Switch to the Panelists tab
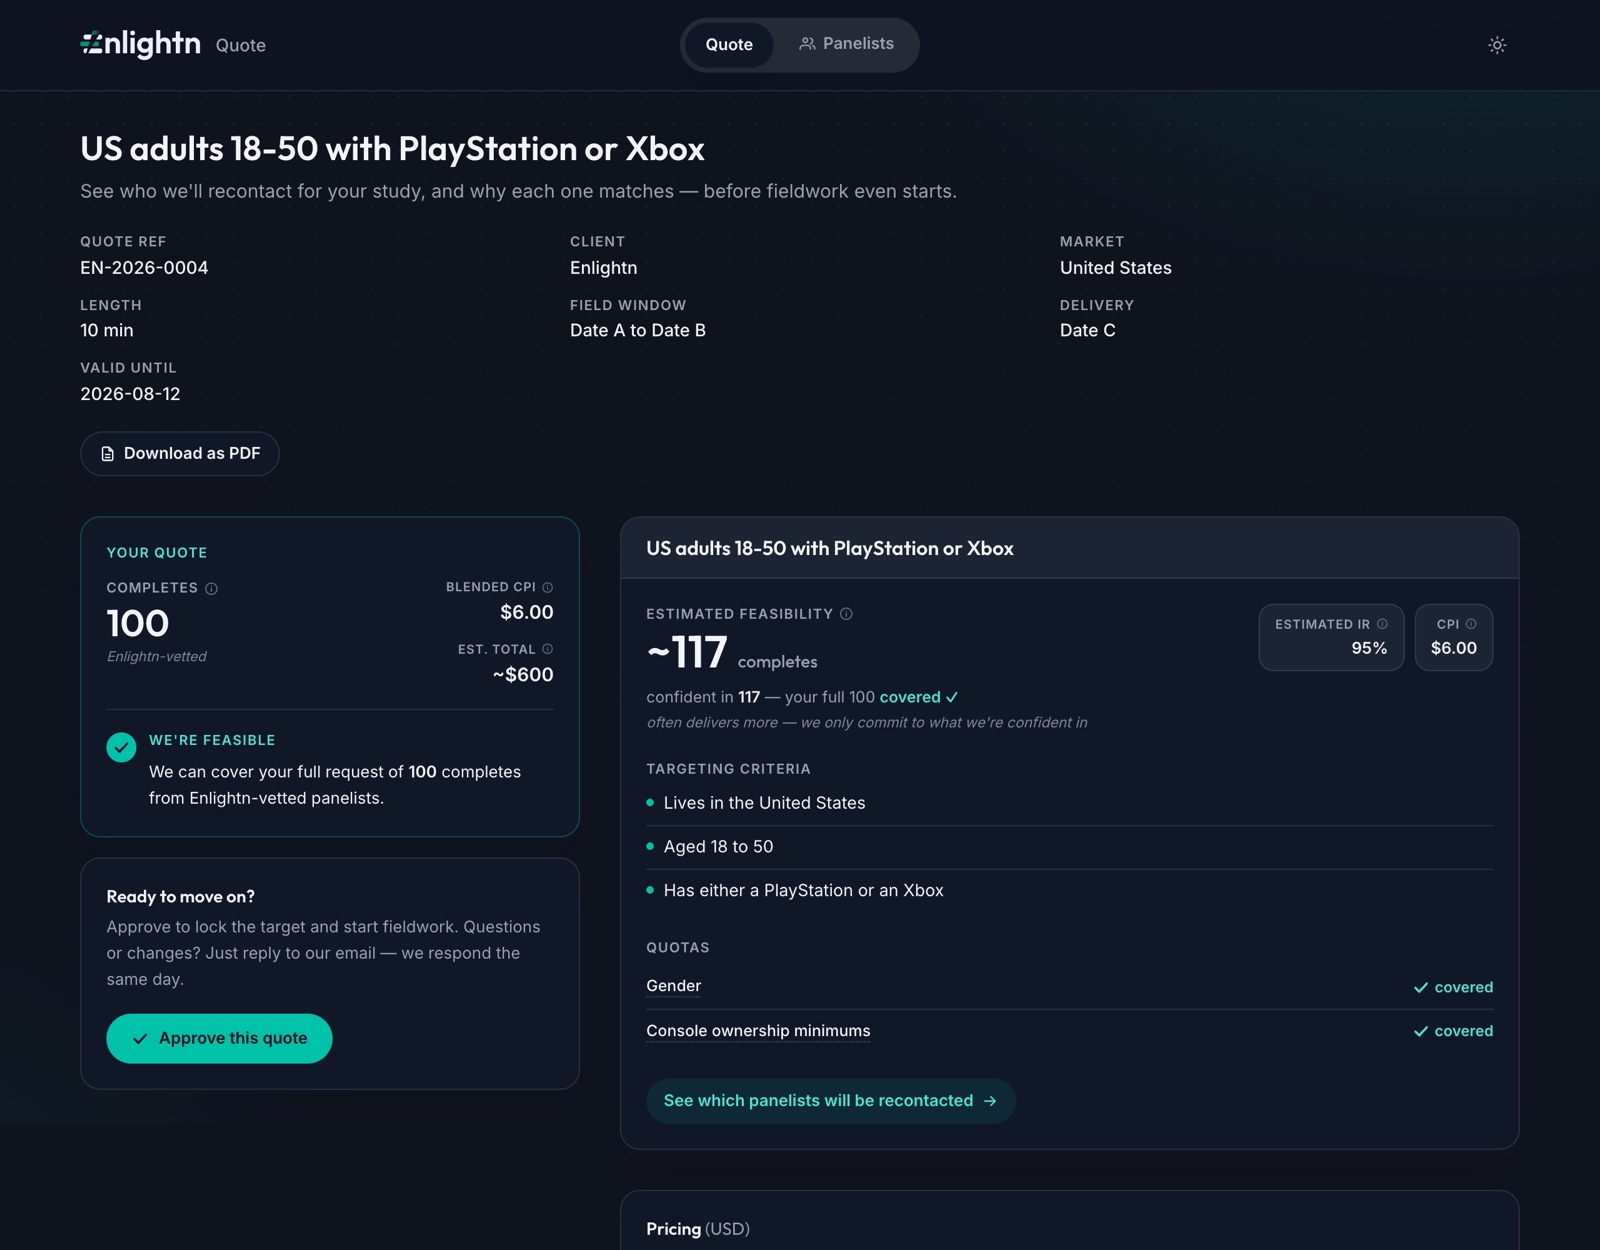This screenshot has height=1250, width=1600. pyautogui.click(x=846, y=44)
